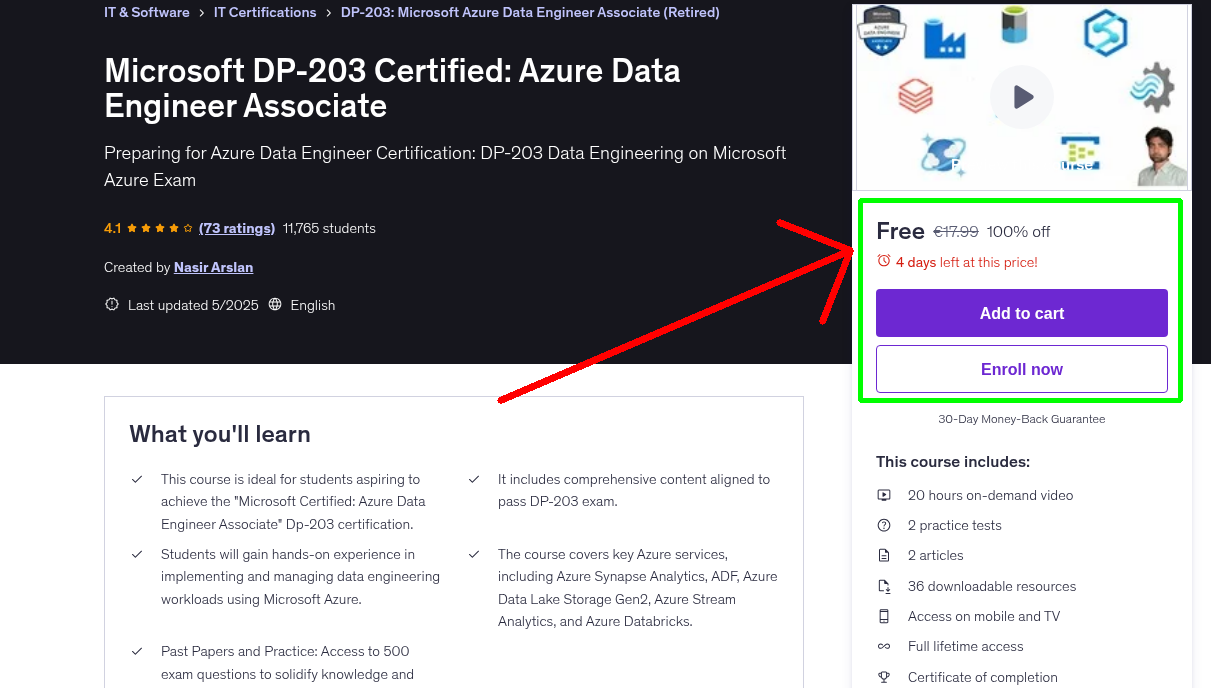Viewport: 1211px width, 688px height.
Task: Play the course preview video
Action: tap(1021, 96)
